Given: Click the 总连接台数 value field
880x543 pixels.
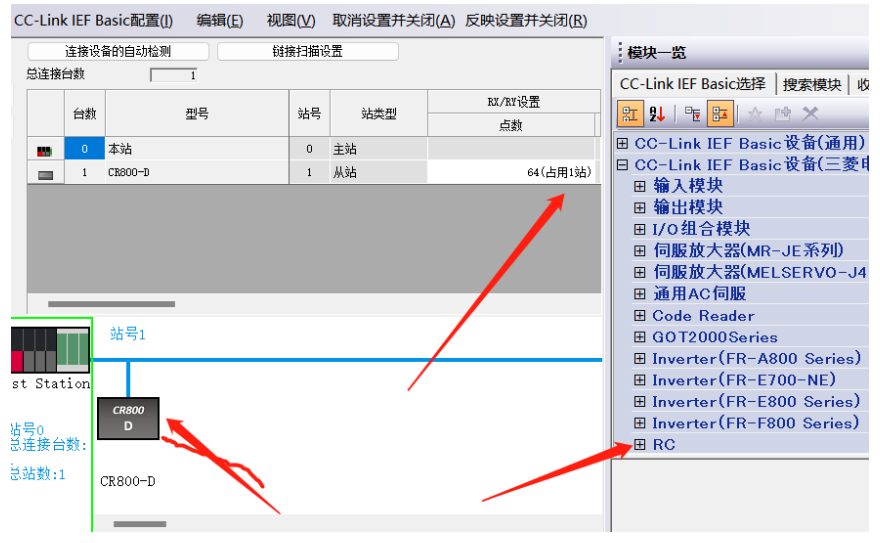Looking at the screenshot, I should tap(174, 75).
